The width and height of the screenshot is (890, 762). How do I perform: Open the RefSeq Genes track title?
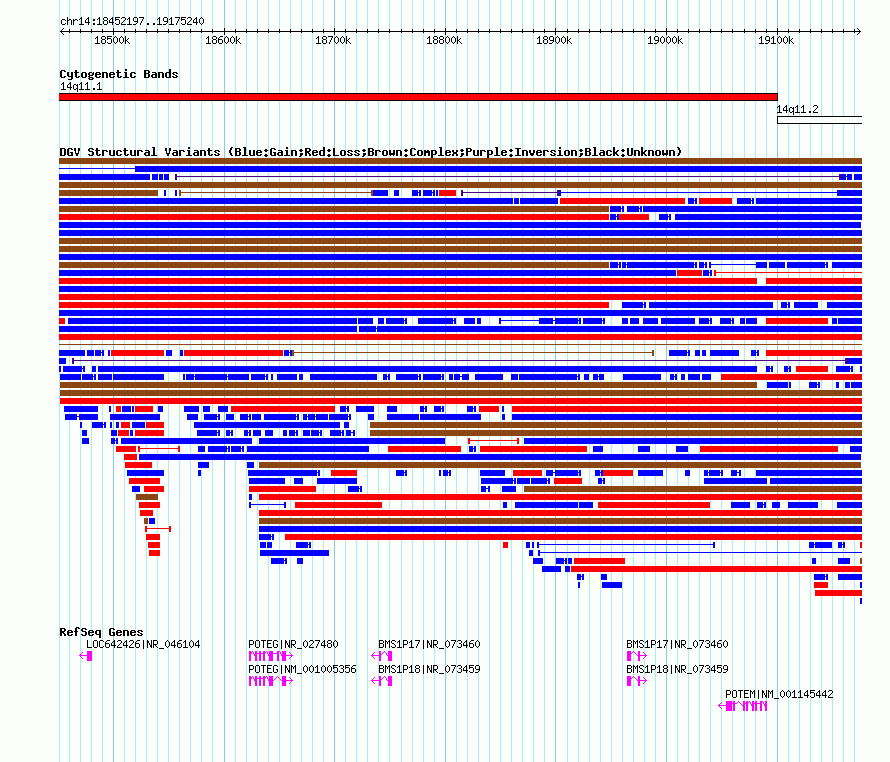click(x=101, y=632)
